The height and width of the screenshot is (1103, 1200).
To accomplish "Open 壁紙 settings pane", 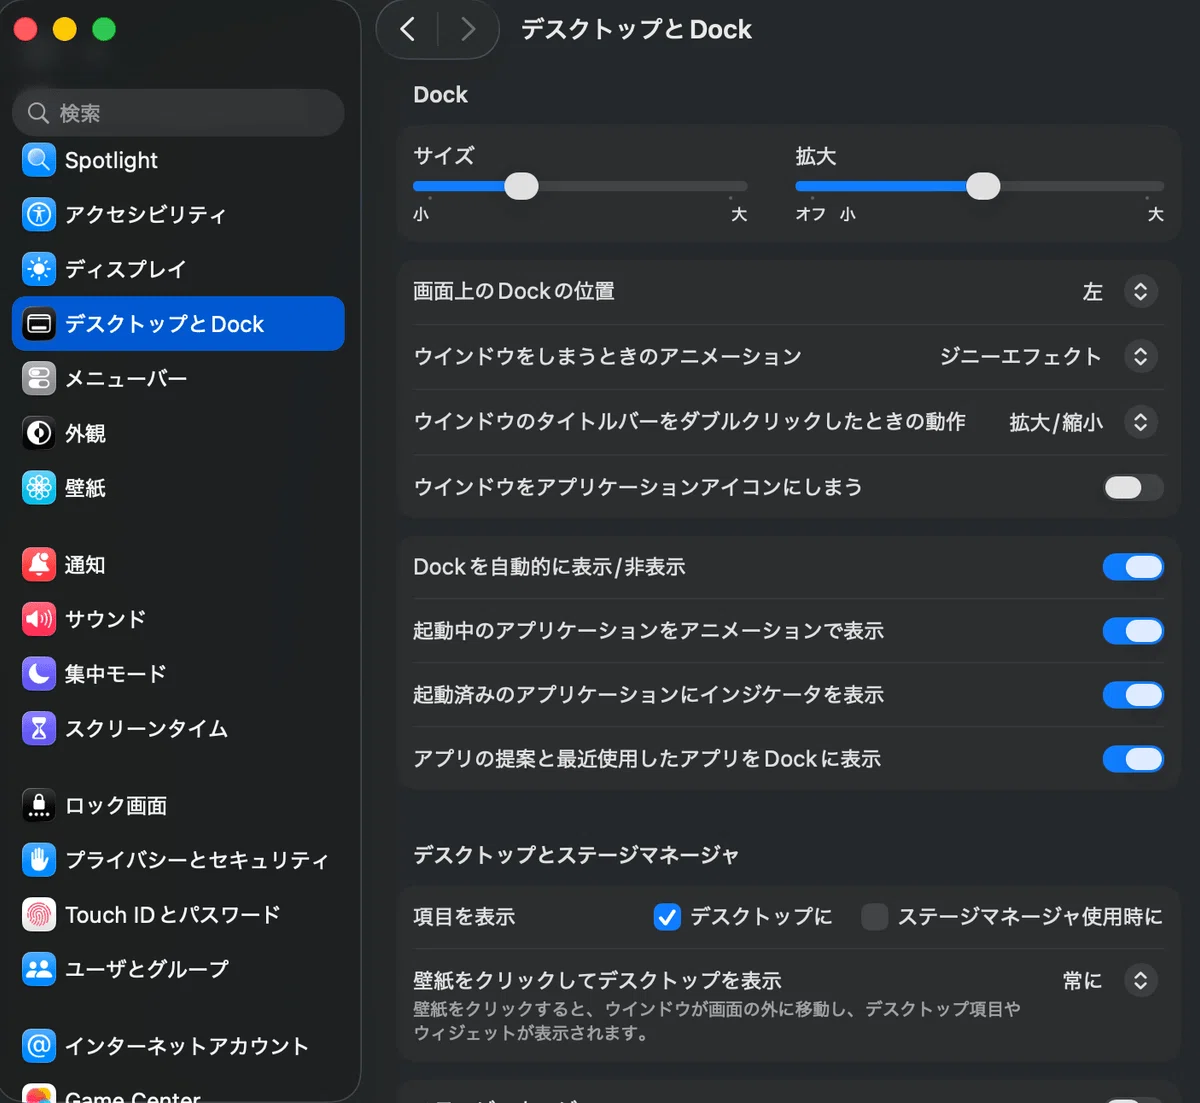I will [x=178, y=488].
